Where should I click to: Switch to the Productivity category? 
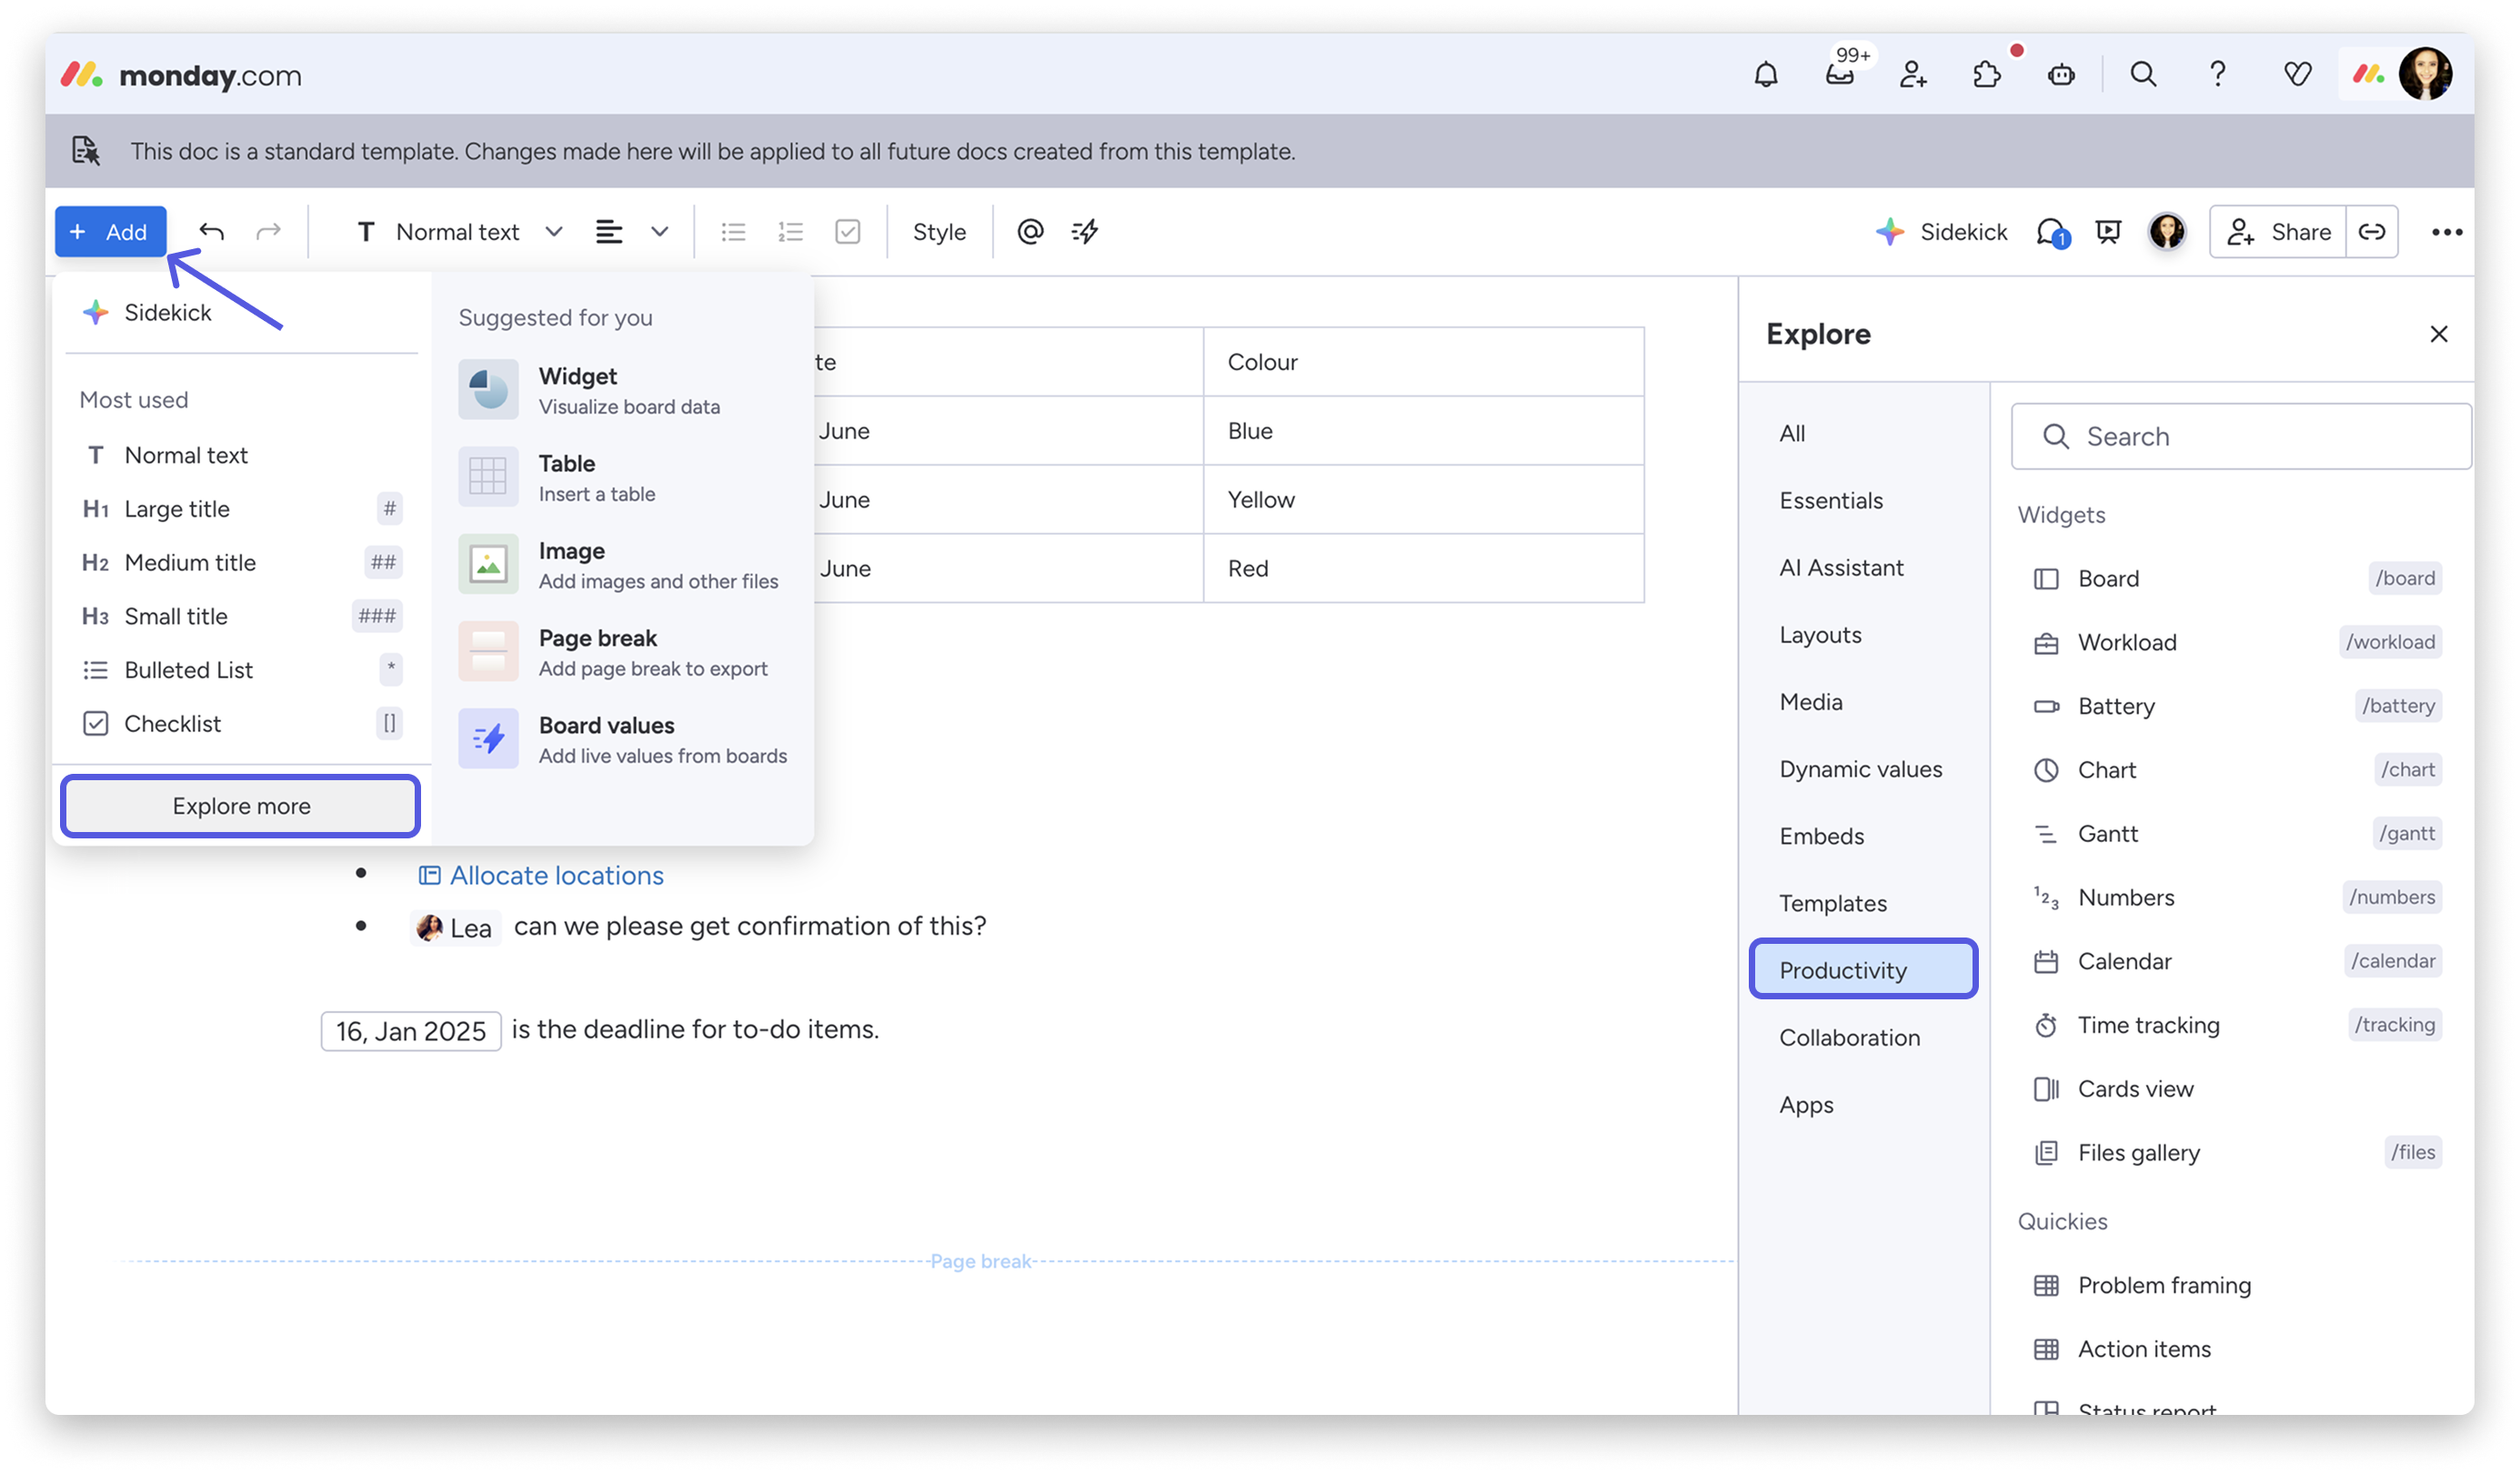tap(1843, 969)
